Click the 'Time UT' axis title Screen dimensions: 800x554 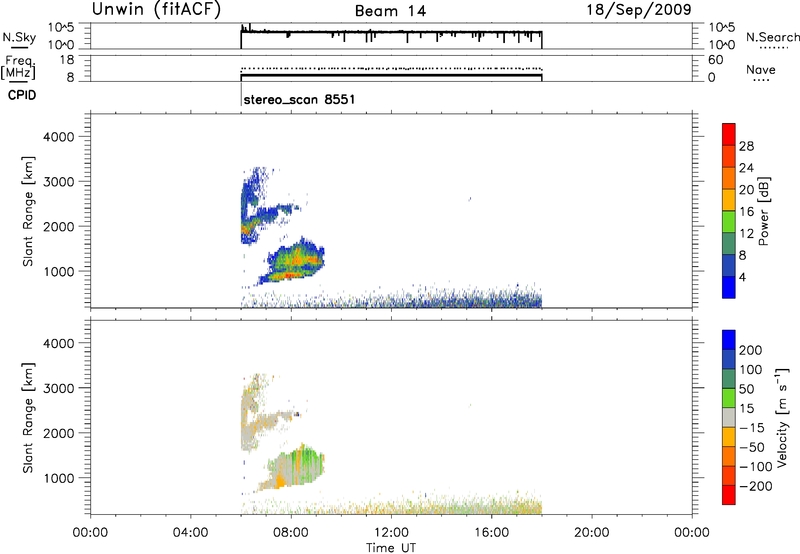(391, 548)
